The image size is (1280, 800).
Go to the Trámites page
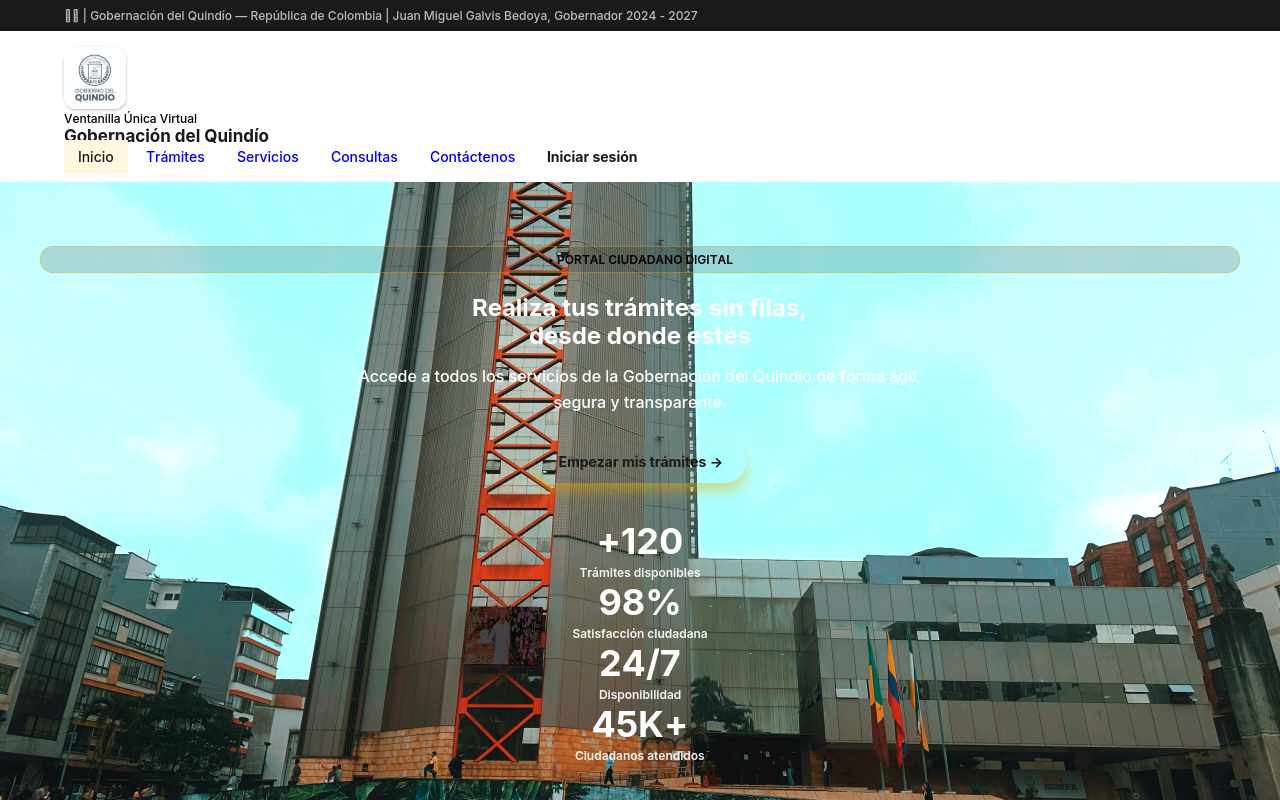[175, 157]
